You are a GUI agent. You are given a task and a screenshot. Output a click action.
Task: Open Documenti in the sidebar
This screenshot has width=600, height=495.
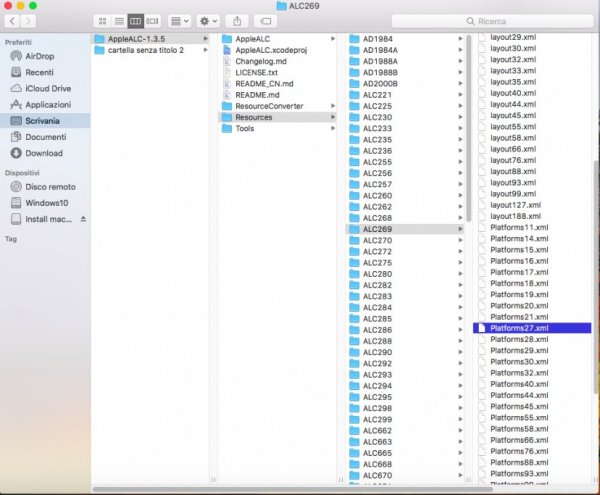[x=46, y=137]
